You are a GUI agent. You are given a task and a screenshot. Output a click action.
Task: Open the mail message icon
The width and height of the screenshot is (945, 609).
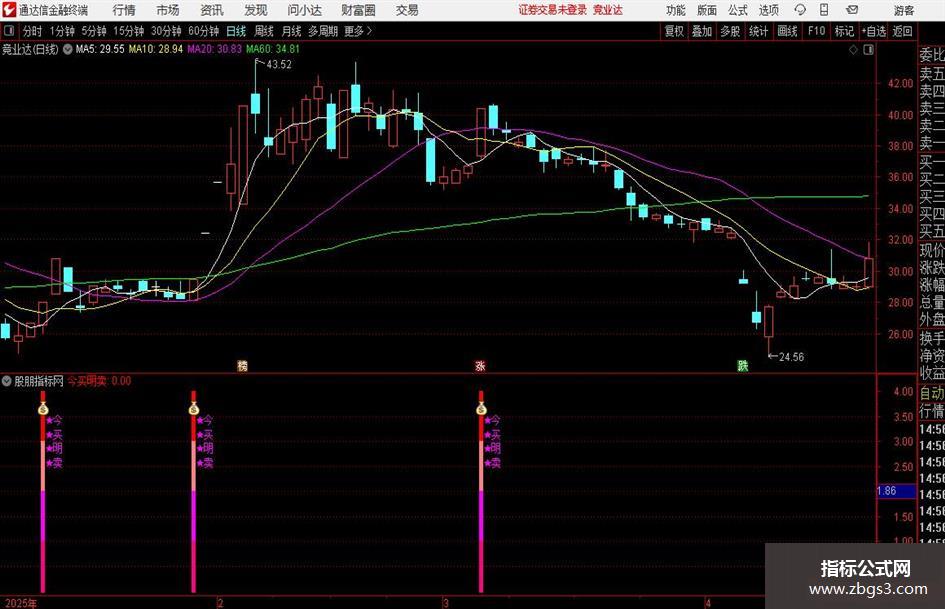click(x=852, y=10)
